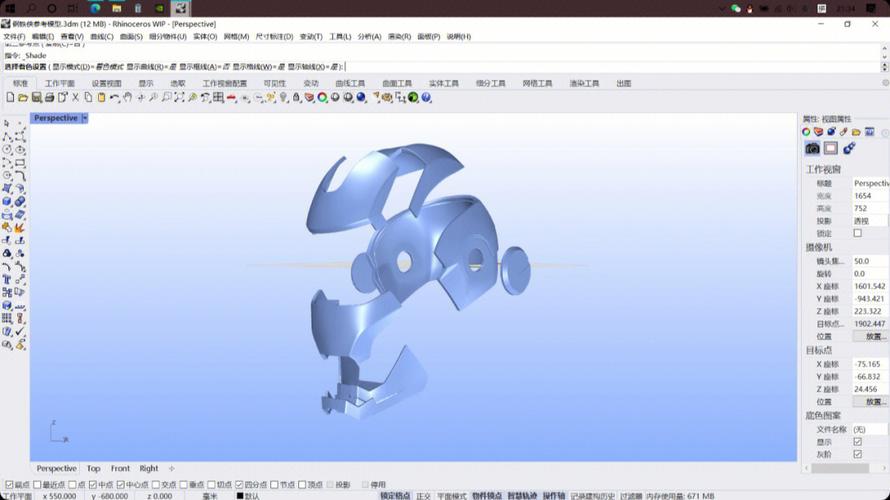Switch to the 实体工具 toolbar tab
This screenshot has height=500, width=890.
click(x=444, y=83)
